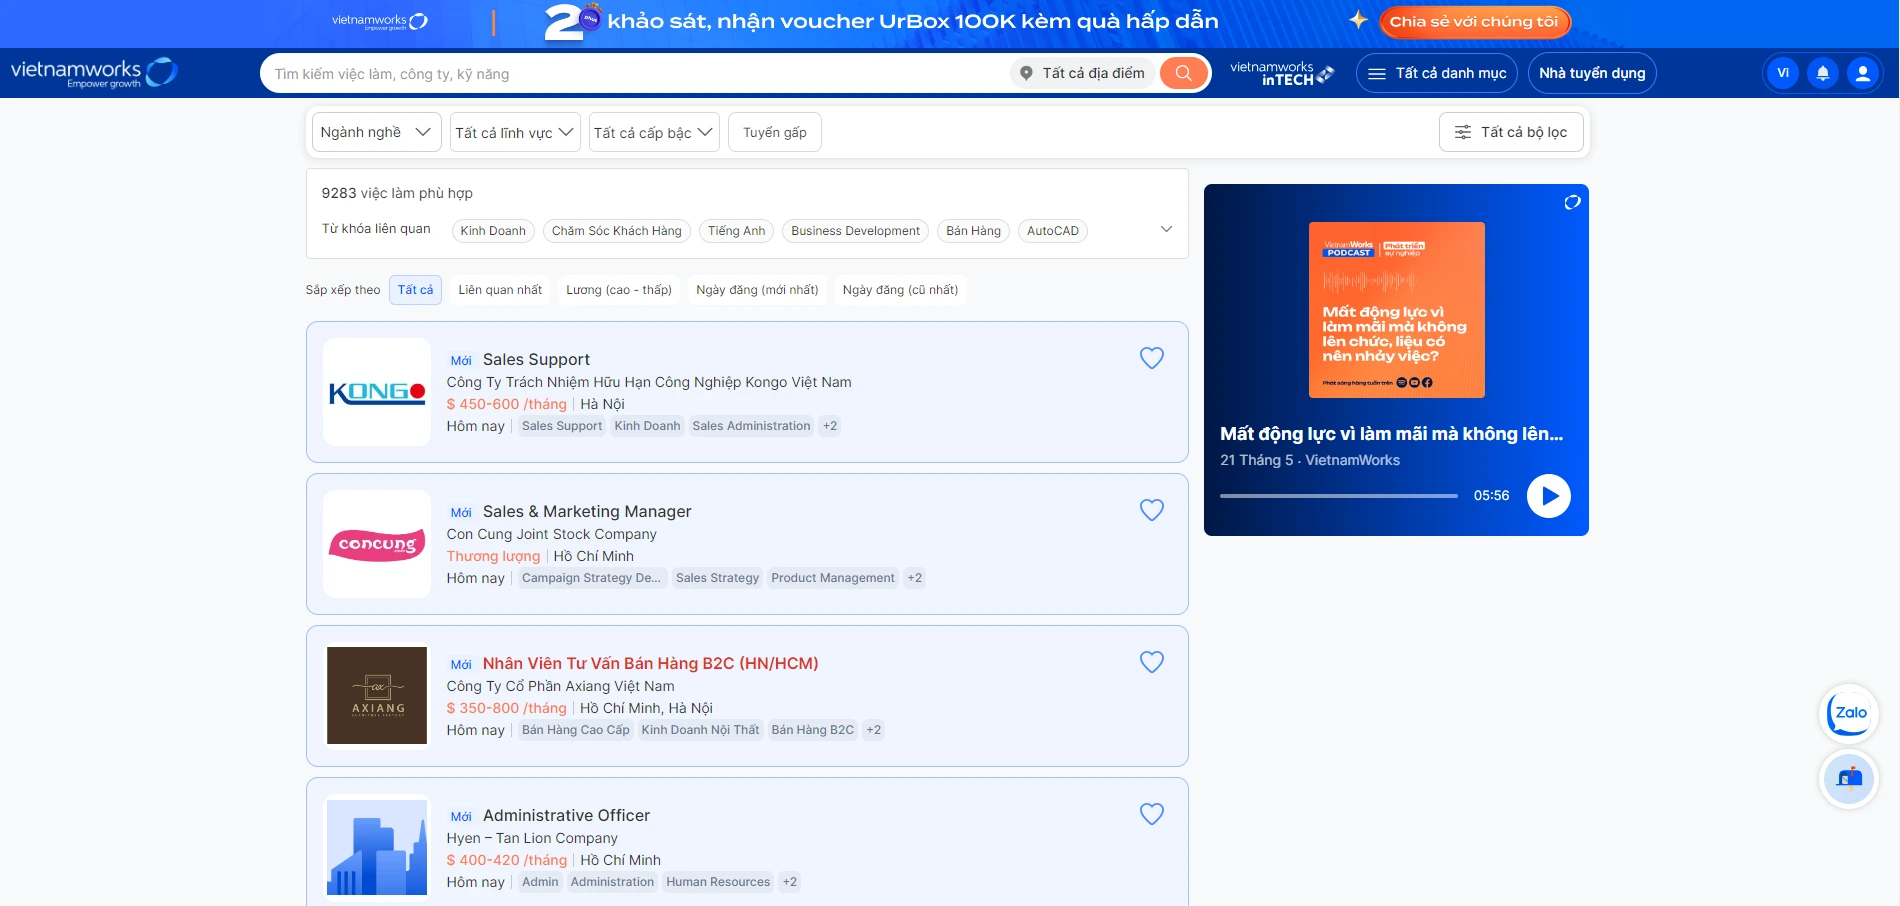Screen dimensions: 1900x906
Task: Click the VietnamWorks logo in header
Action: [x=94, y=73]
